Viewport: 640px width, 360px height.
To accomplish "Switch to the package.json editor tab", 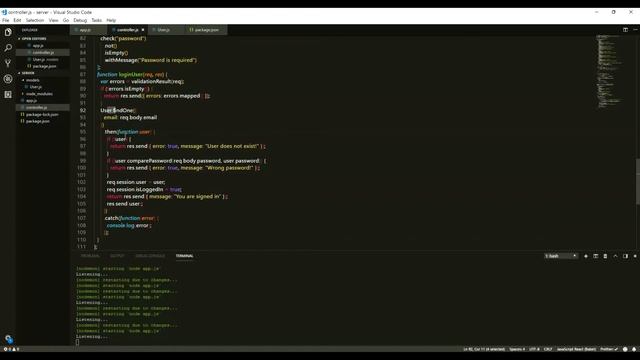I will [x=206, y=30].
